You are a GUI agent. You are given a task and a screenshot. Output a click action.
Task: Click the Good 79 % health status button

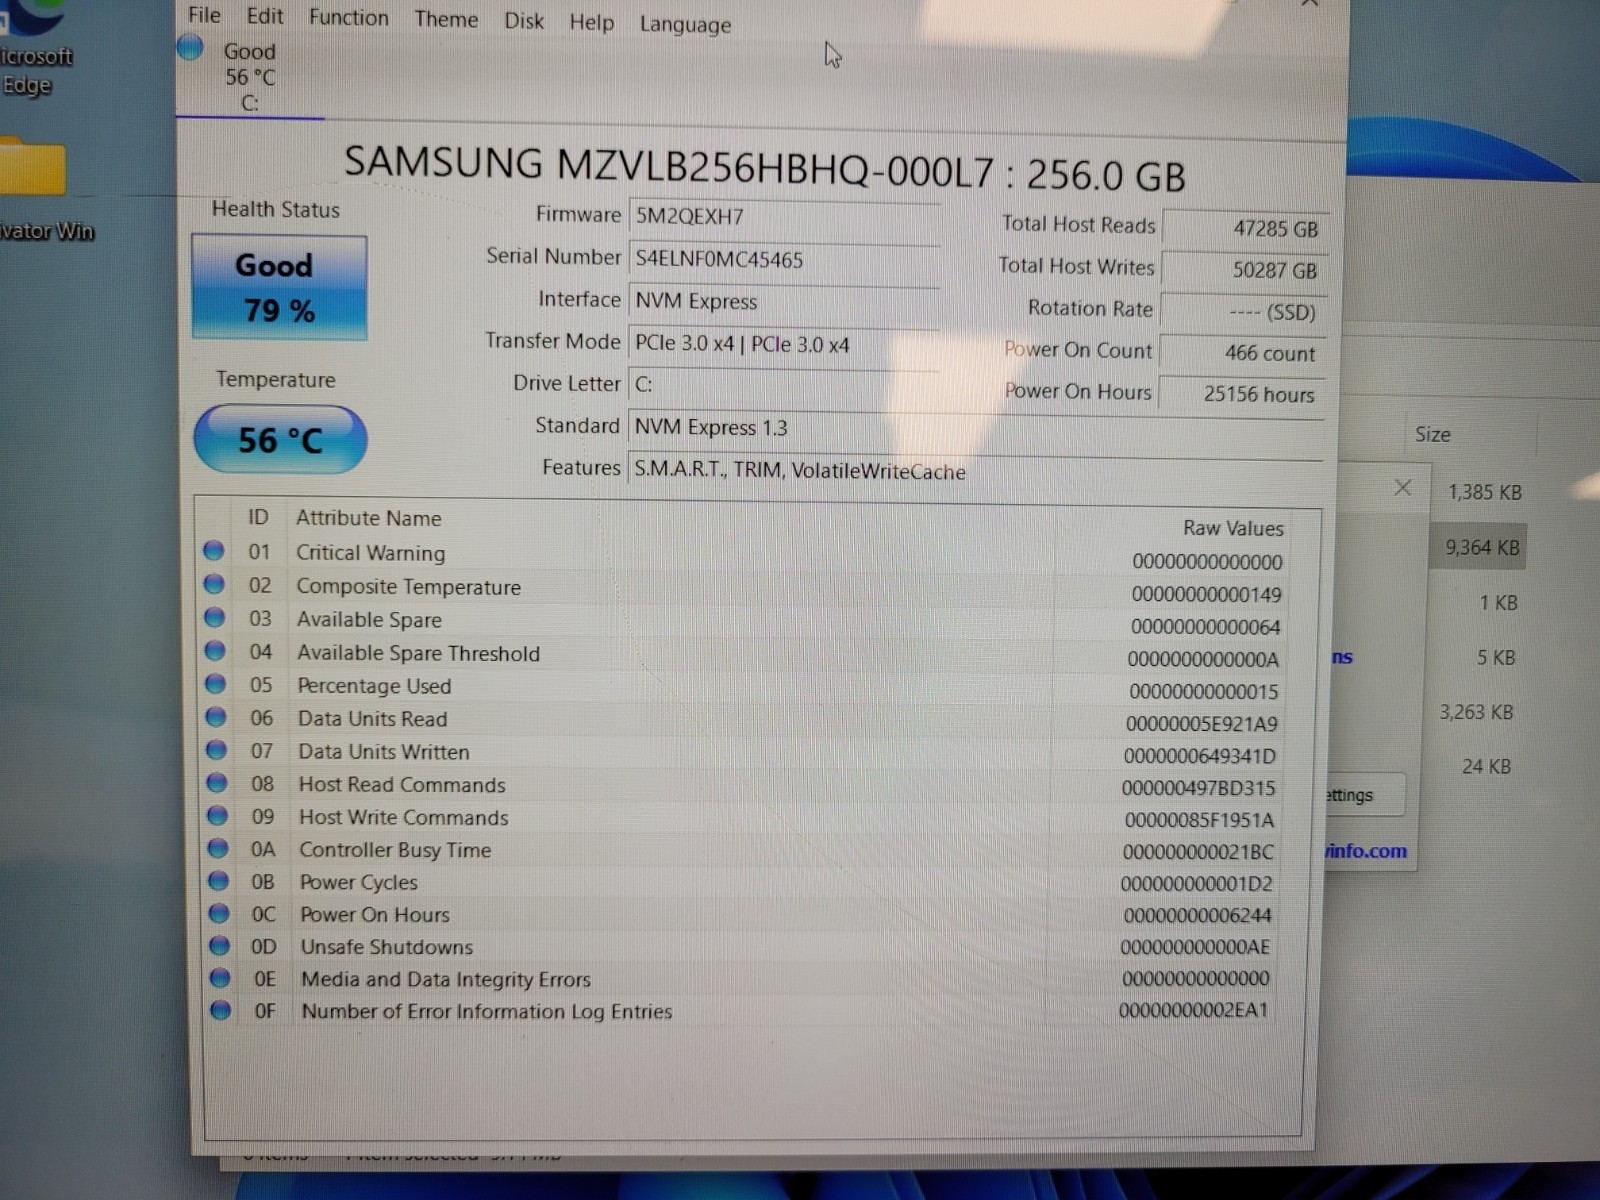pos(279,288)
